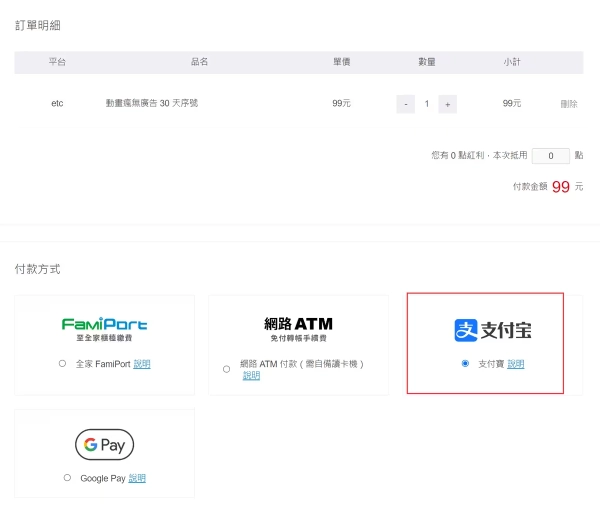Increase quantity with the plus button
The image size is (600, 514).
coord(447,103)
